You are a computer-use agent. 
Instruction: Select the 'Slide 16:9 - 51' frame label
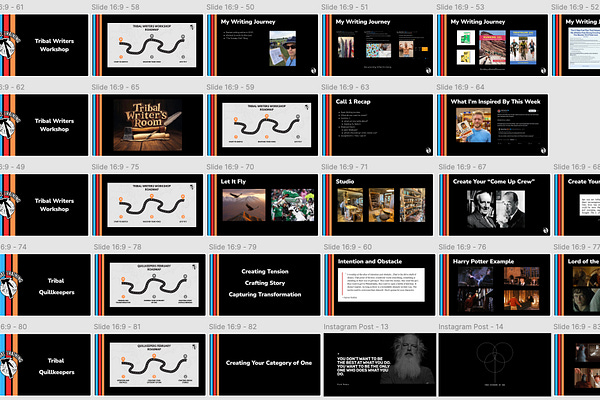click(x=345, y=7)
